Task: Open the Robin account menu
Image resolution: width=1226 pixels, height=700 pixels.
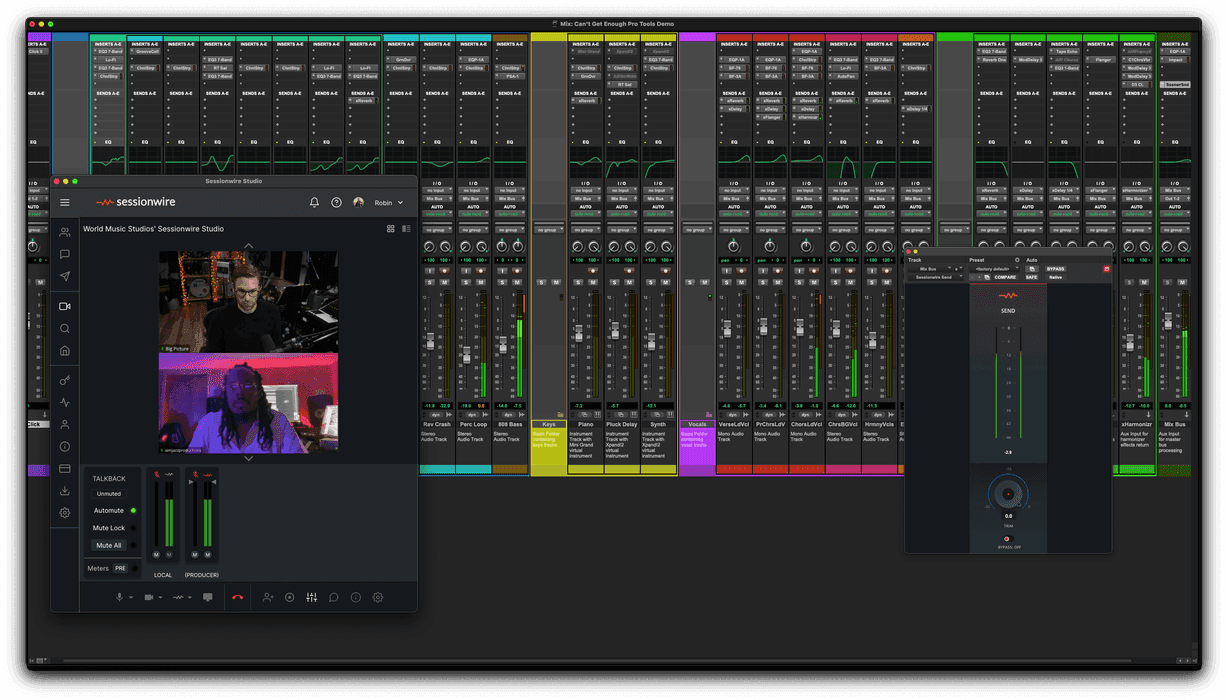Action: [383, 202]
